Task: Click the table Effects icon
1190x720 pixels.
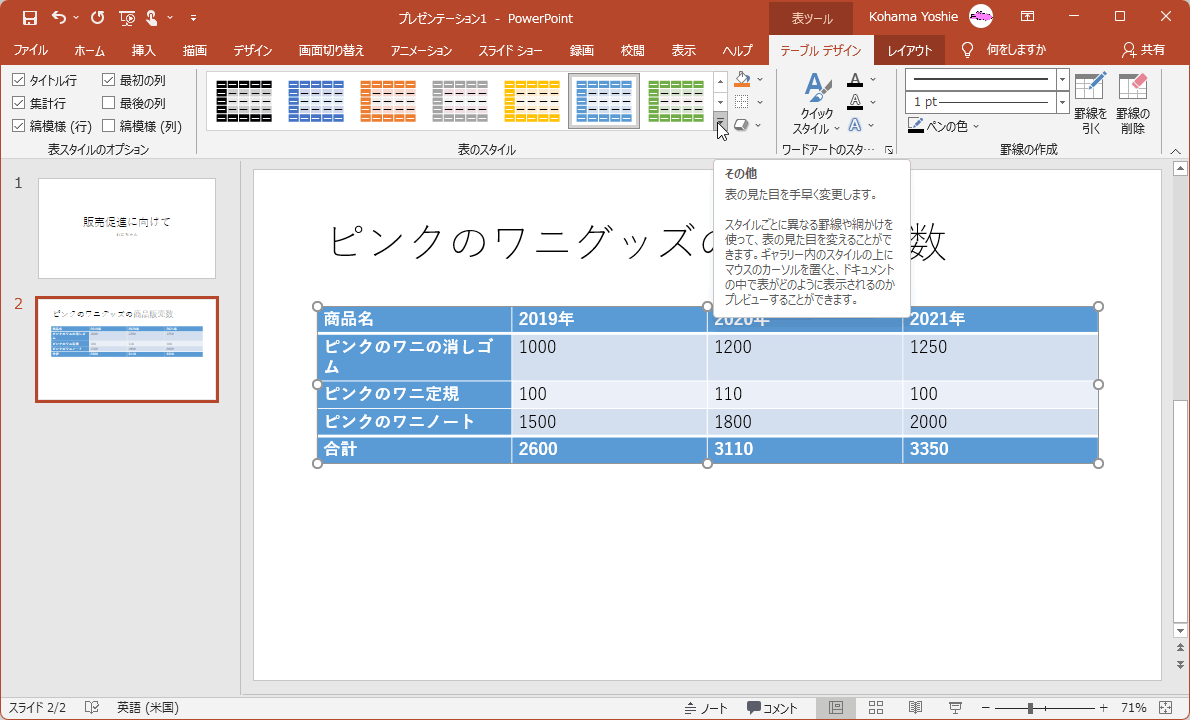Action: point(742,124)
